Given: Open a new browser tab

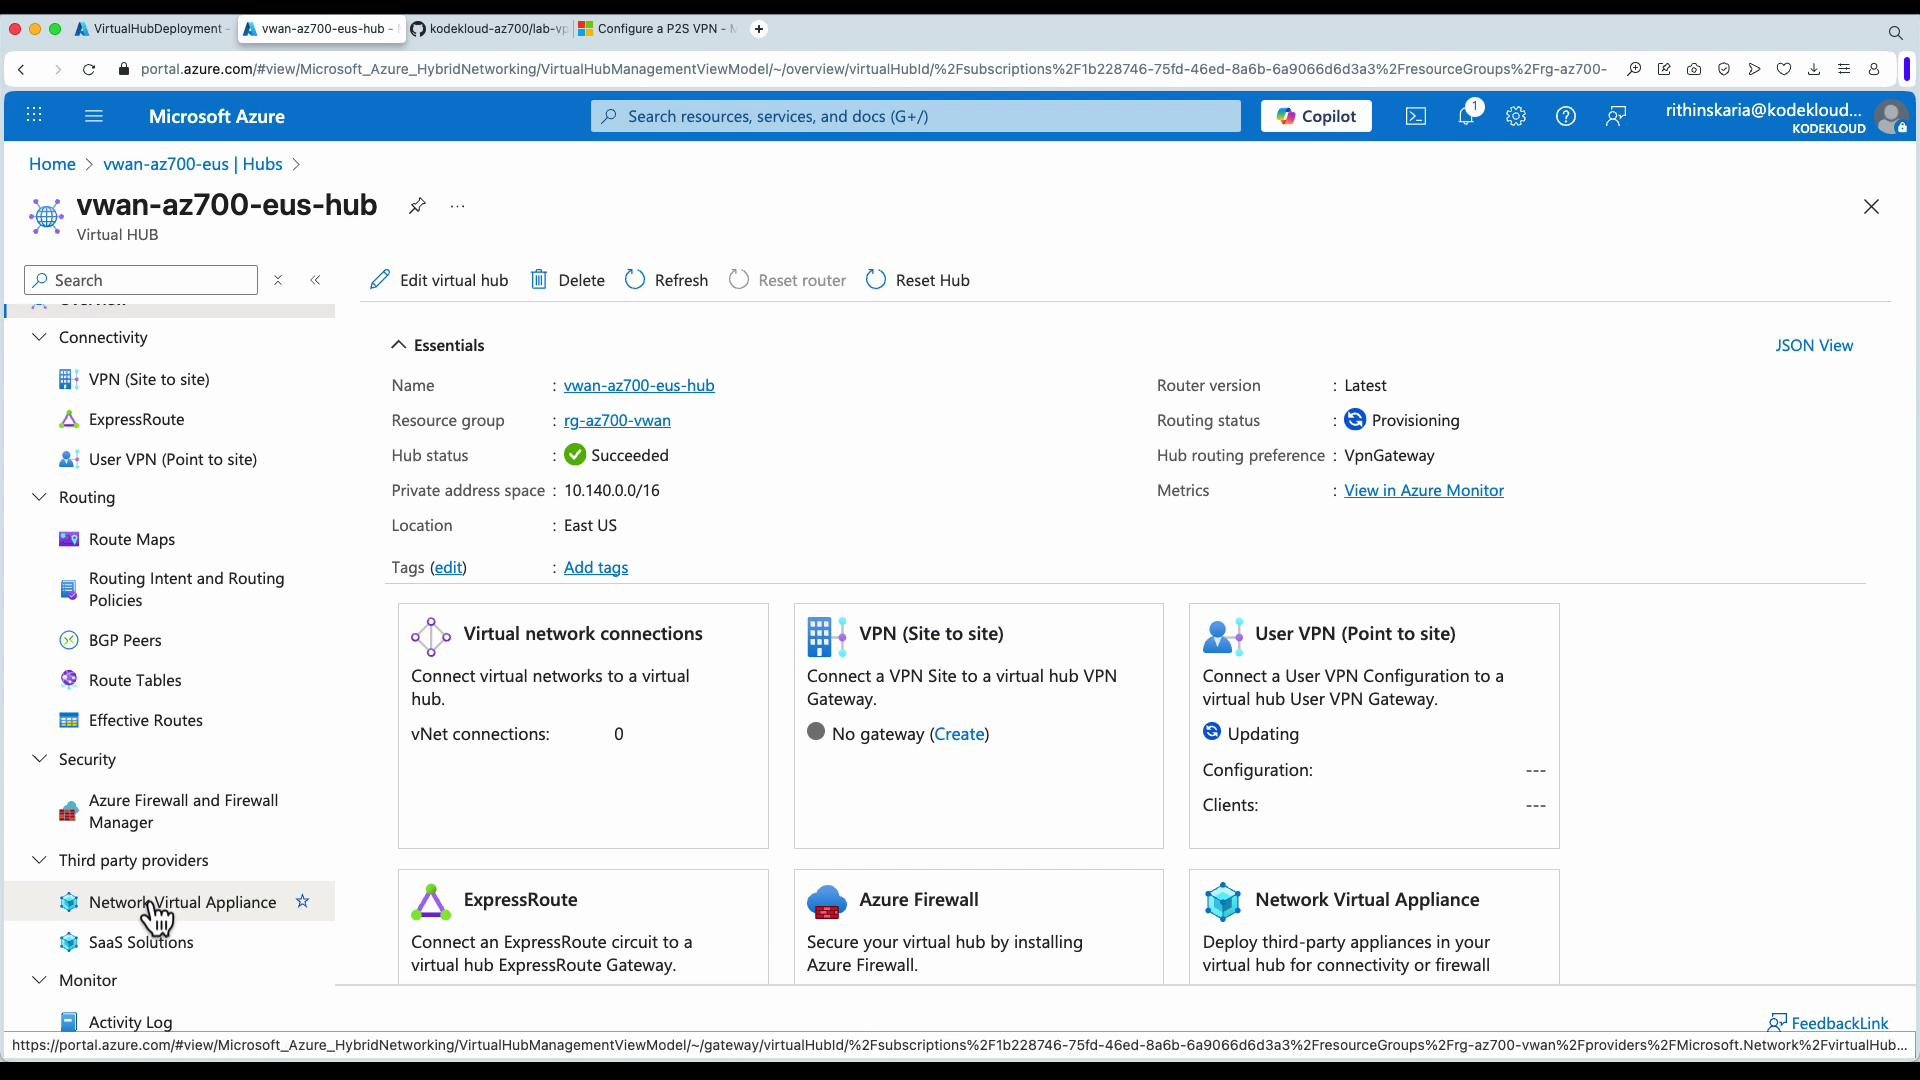Looking at the screenshot, I should tap(759, 29).
